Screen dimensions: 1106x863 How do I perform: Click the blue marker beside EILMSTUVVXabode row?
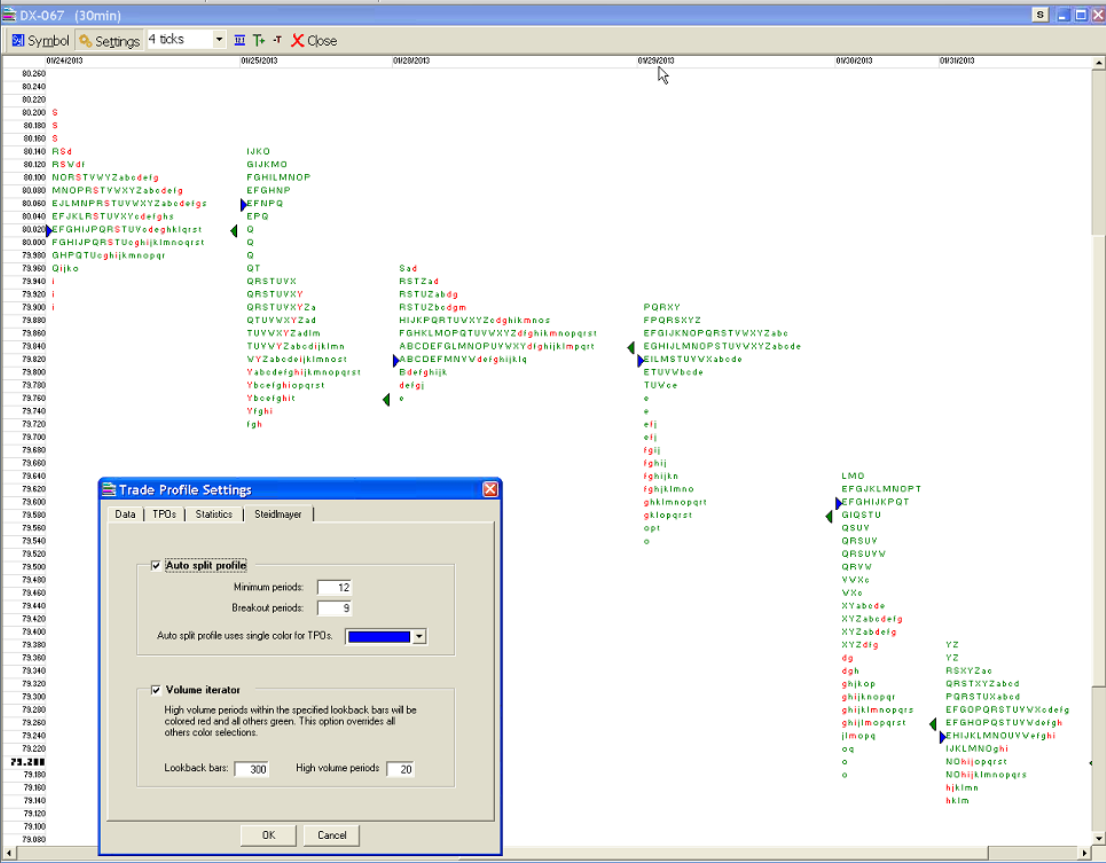pos(640,361)
